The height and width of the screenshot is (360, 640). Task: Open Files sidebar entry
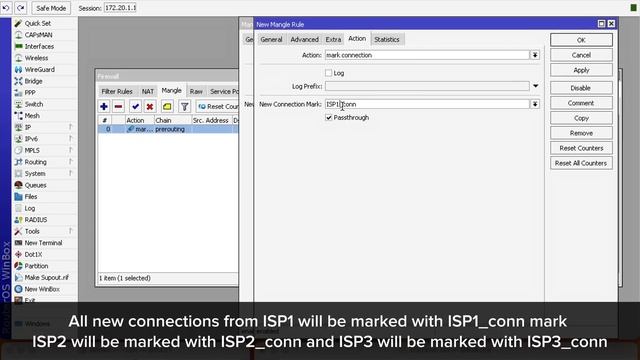(x=31, y=197)
